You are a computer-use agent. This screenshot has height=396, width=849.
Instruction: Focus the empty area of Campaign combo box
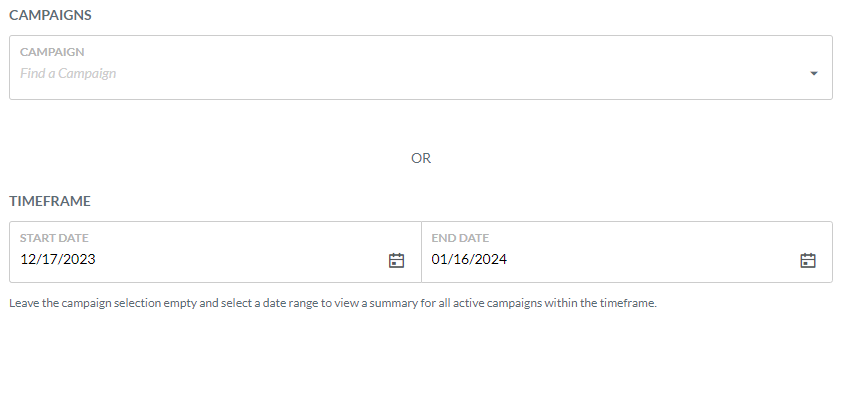460,73
